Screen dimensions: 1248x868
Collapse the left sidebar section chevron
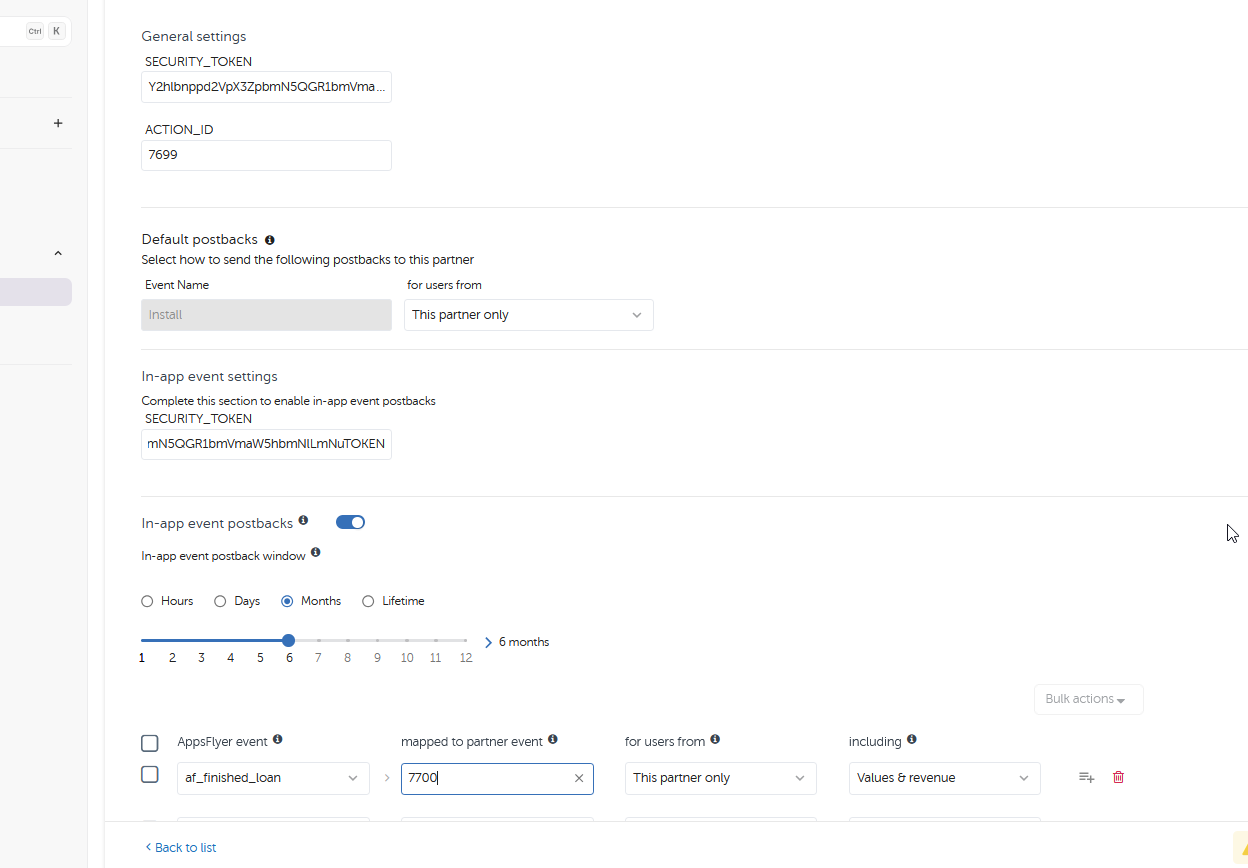pos(58,253)
